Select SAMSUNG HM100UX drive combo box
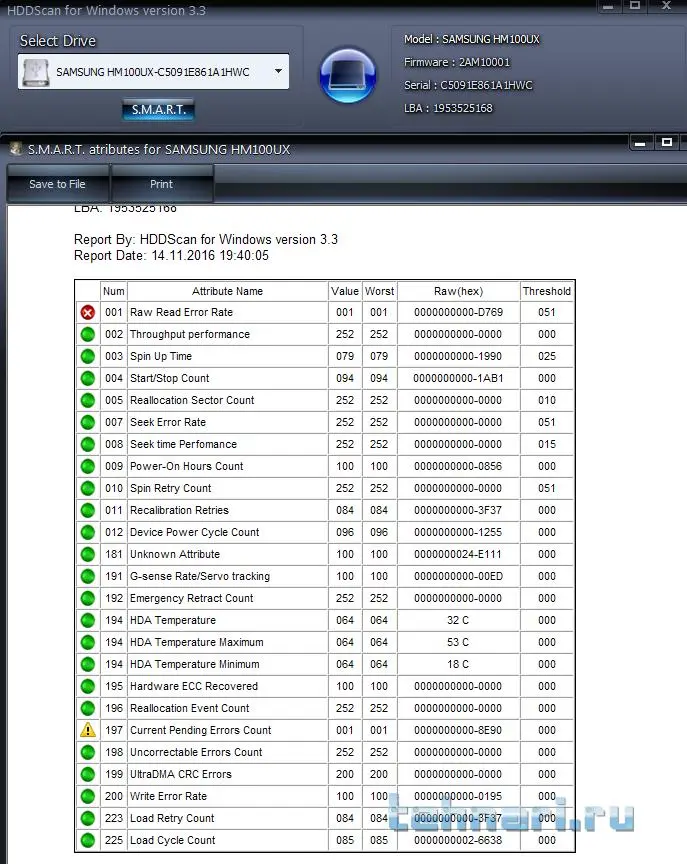The image size is (687, 864). click(153, 72)
